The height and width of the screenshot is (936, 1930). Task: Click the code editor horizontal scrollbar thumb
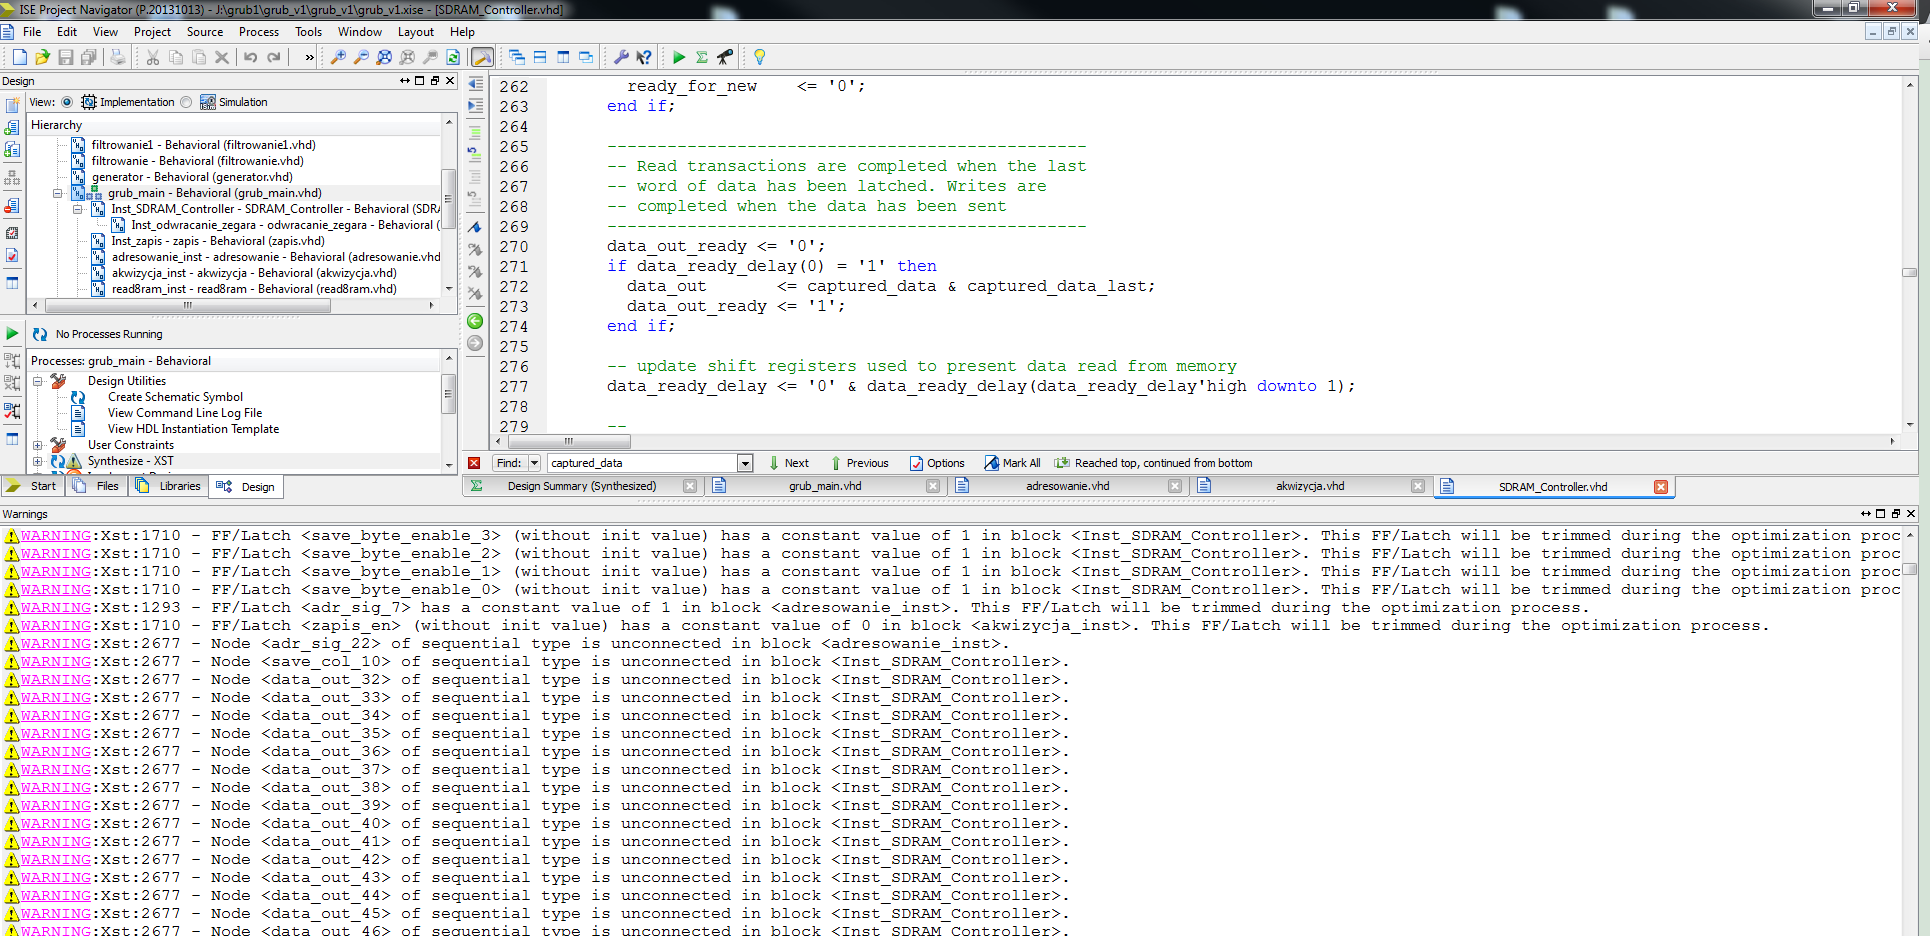[568, 441]
